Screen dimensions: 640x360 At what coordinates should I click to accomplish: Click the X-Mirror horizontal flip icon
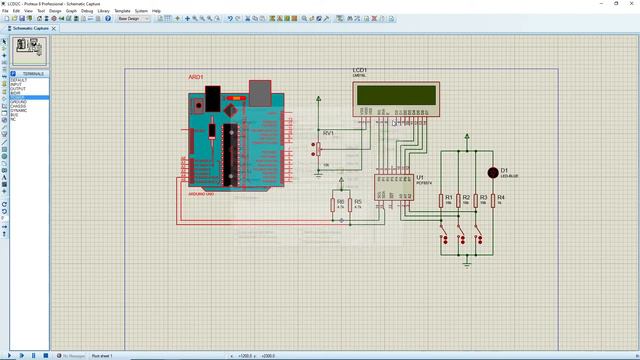click(4, 227)
